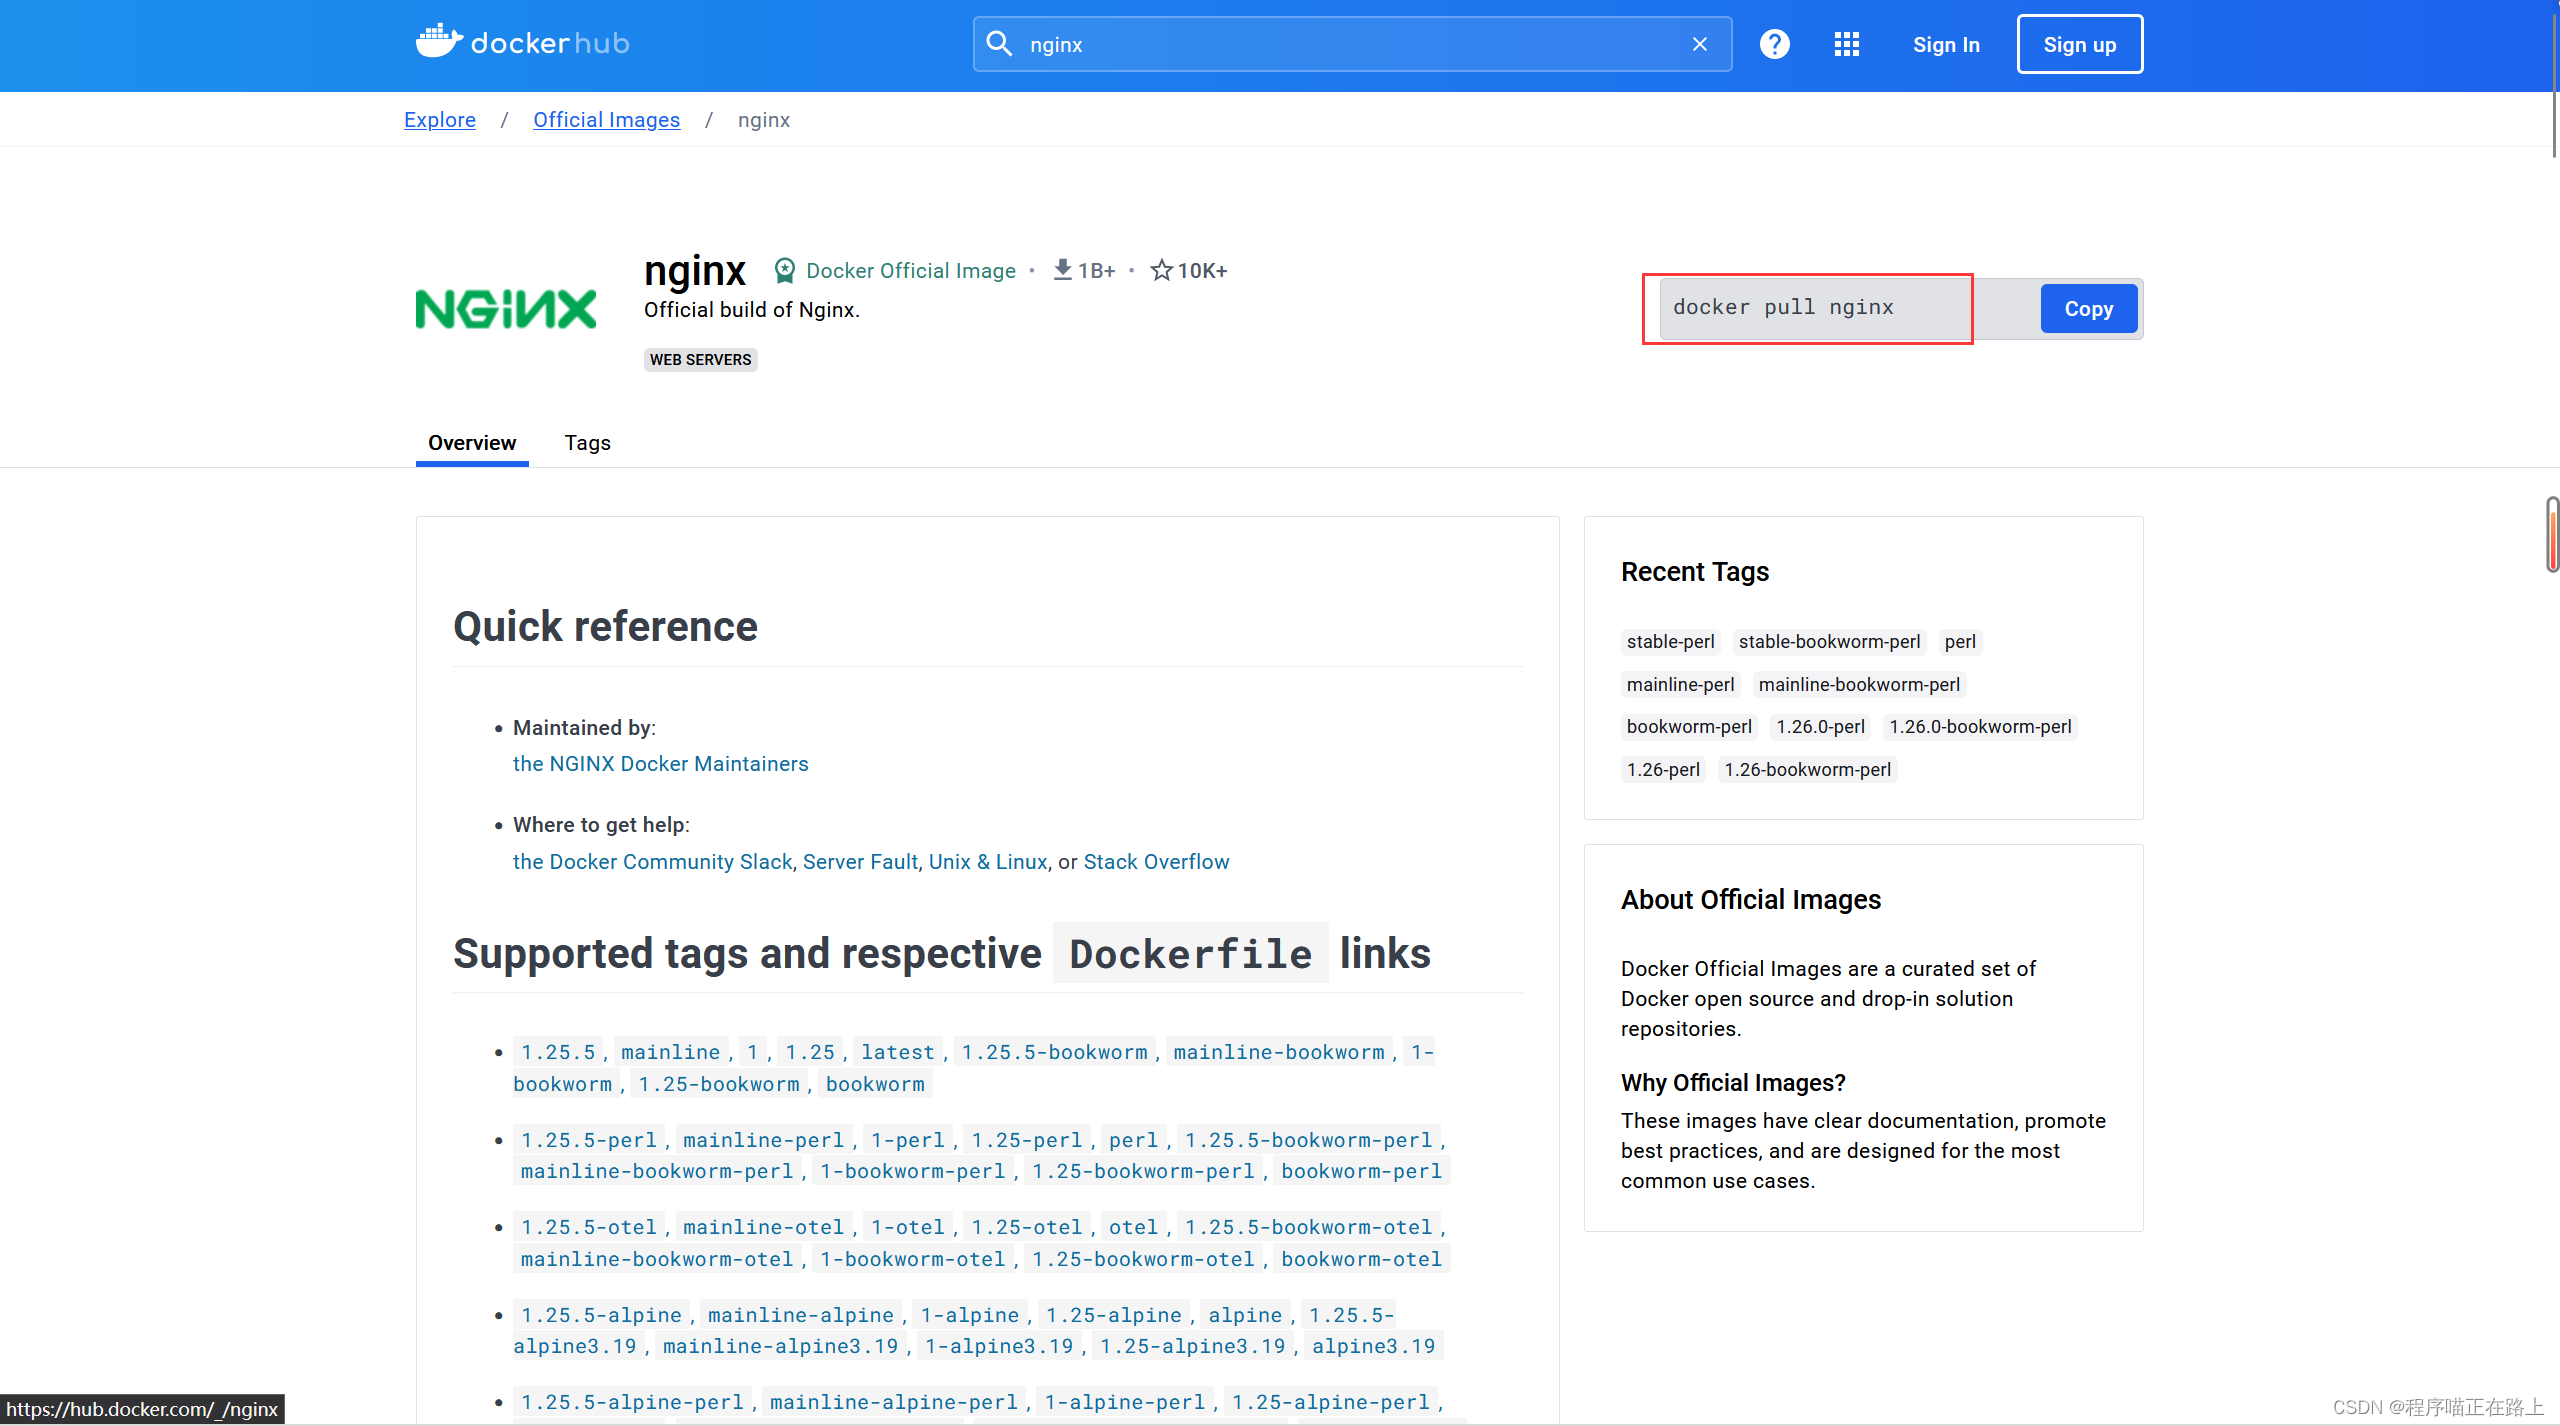This screenshot has width=2560, height=1426.
Task: Click the Sign up button
Action: [2080, 44]
